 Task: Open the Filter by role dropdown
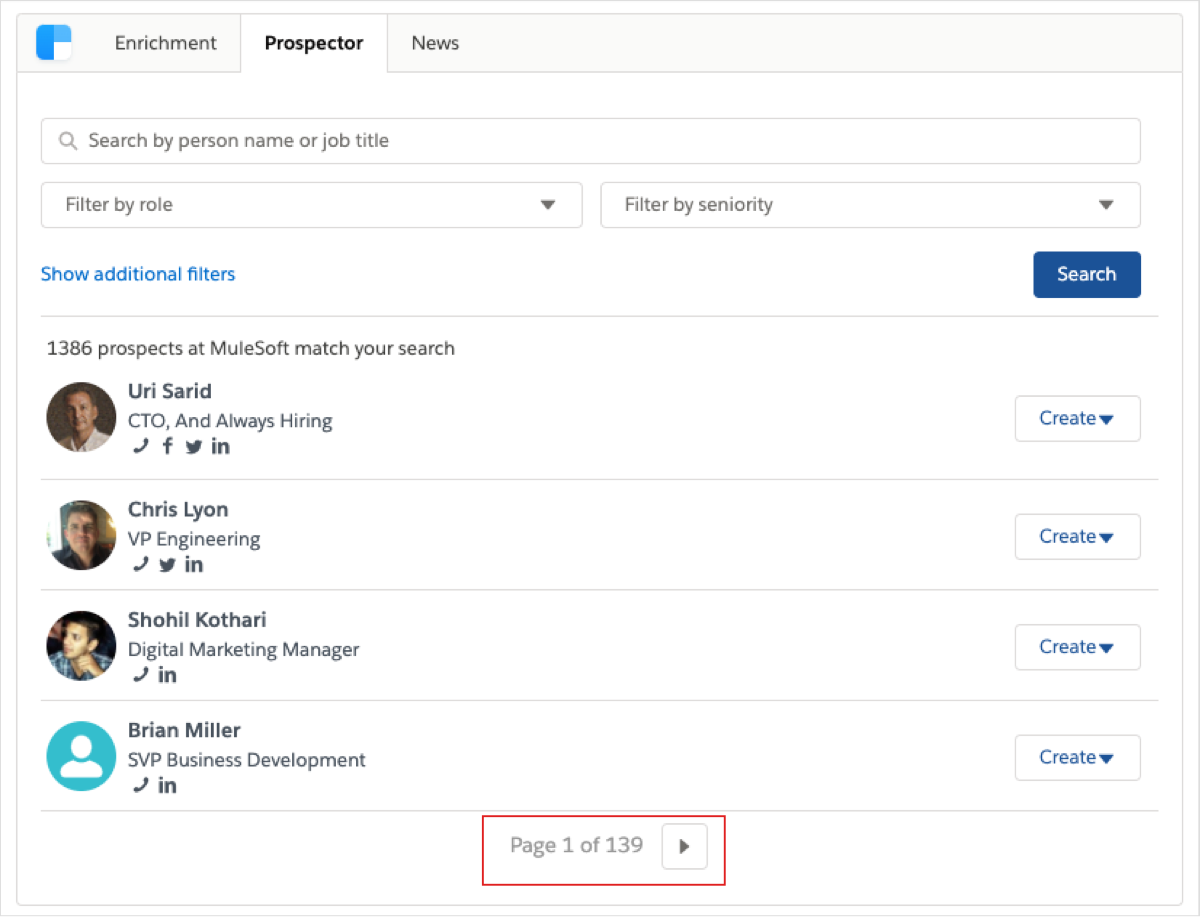(311, 205)
